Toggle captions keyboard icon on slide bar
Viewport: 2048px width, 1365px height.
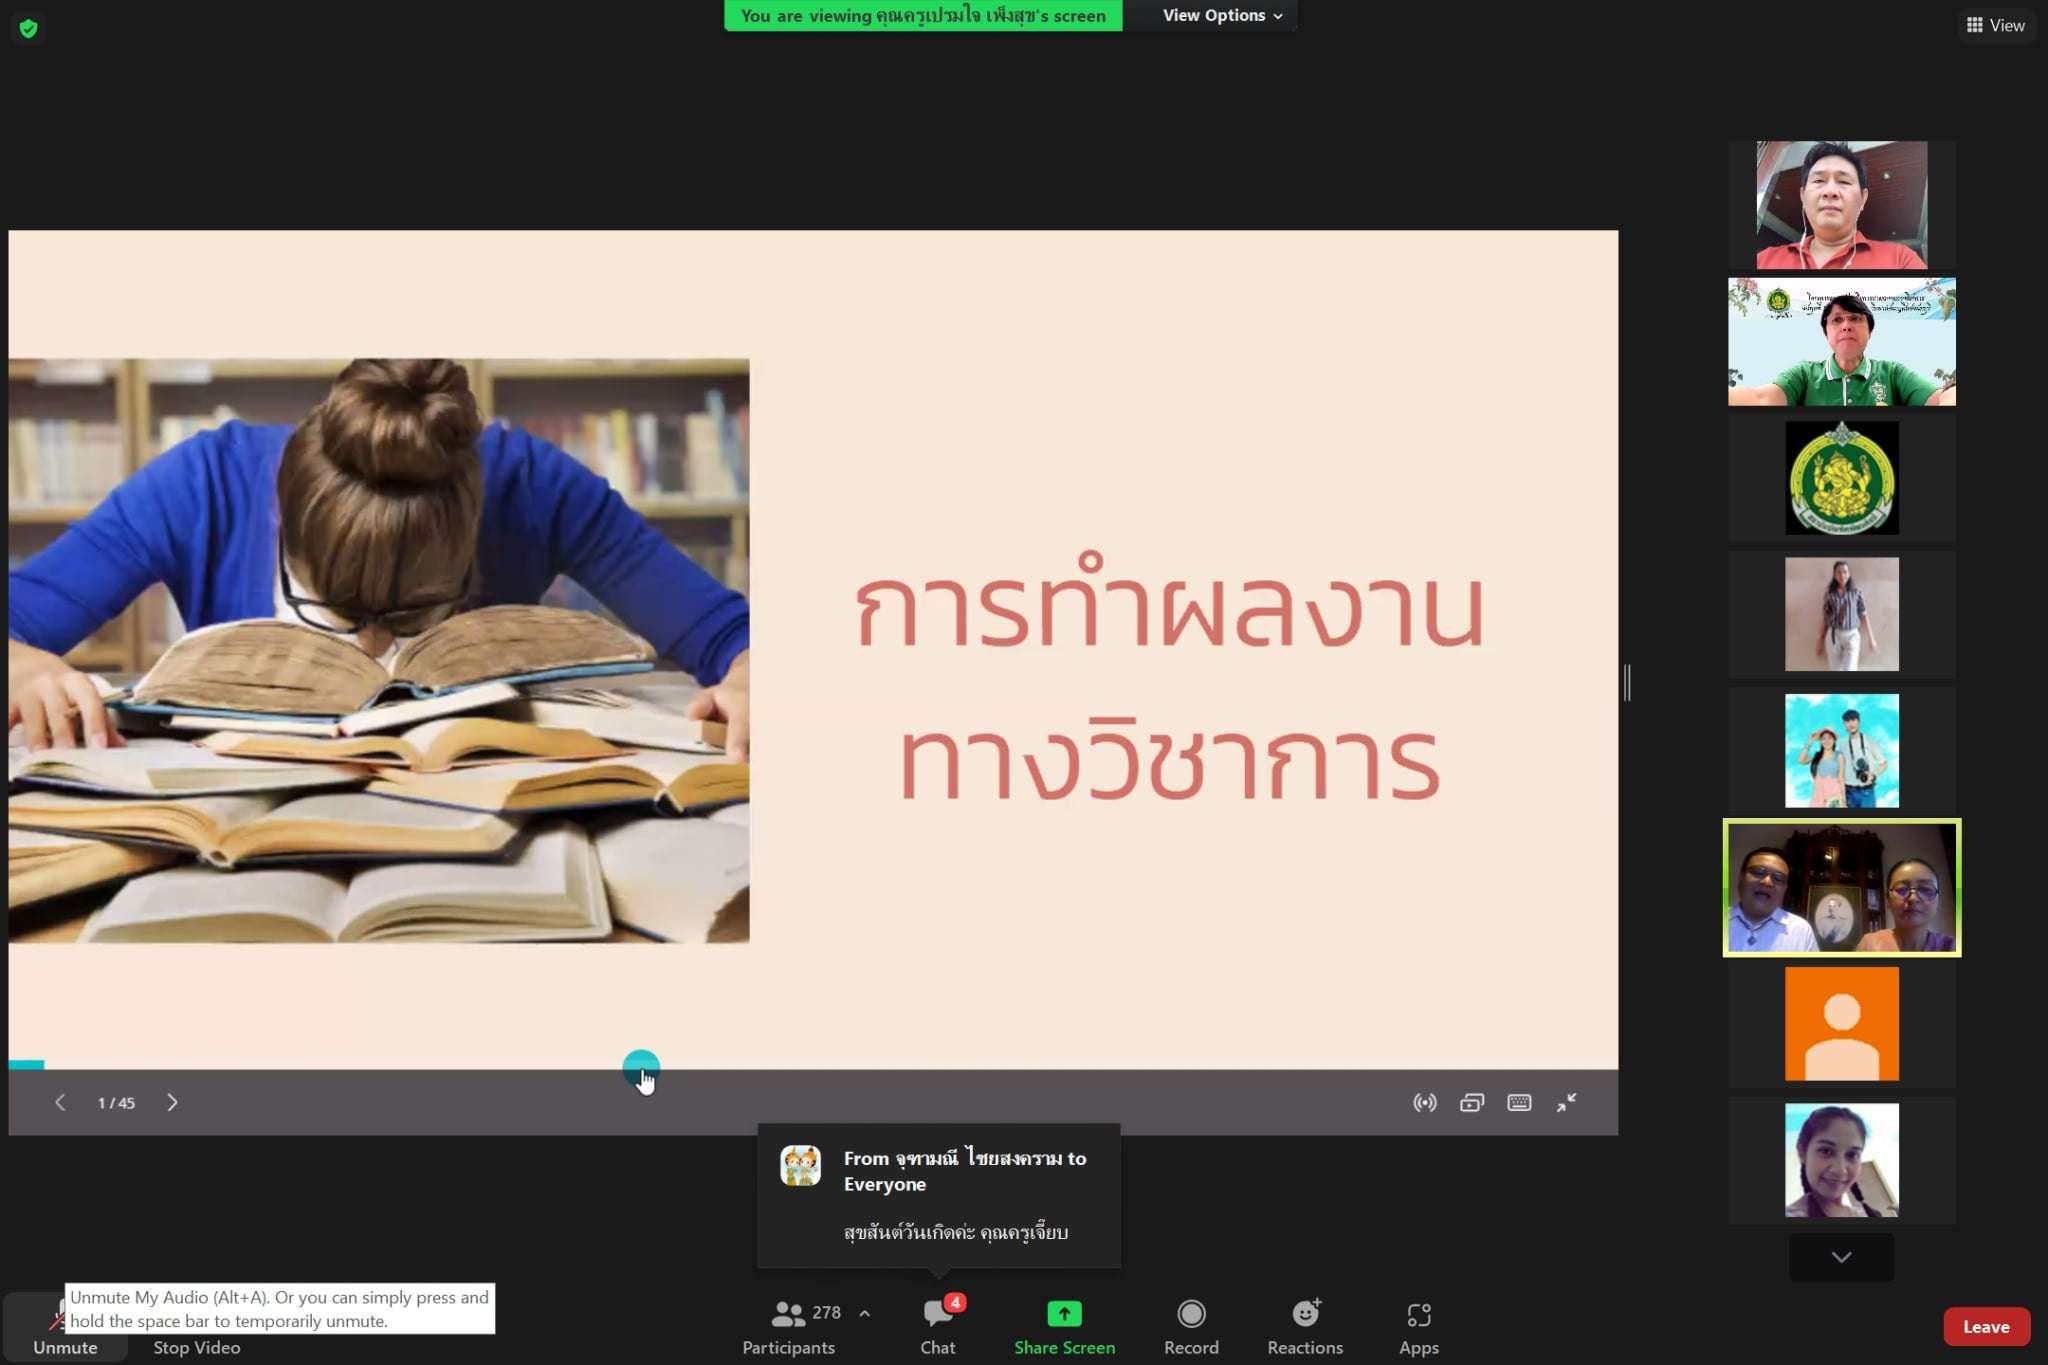point(1518,1102)
